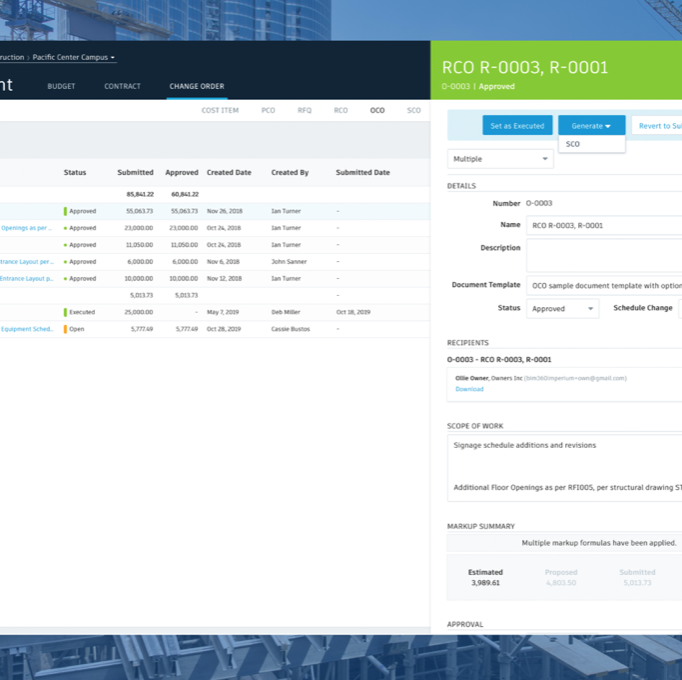
Task: Select the OCO sub-tab
Action: click(377, 111)
